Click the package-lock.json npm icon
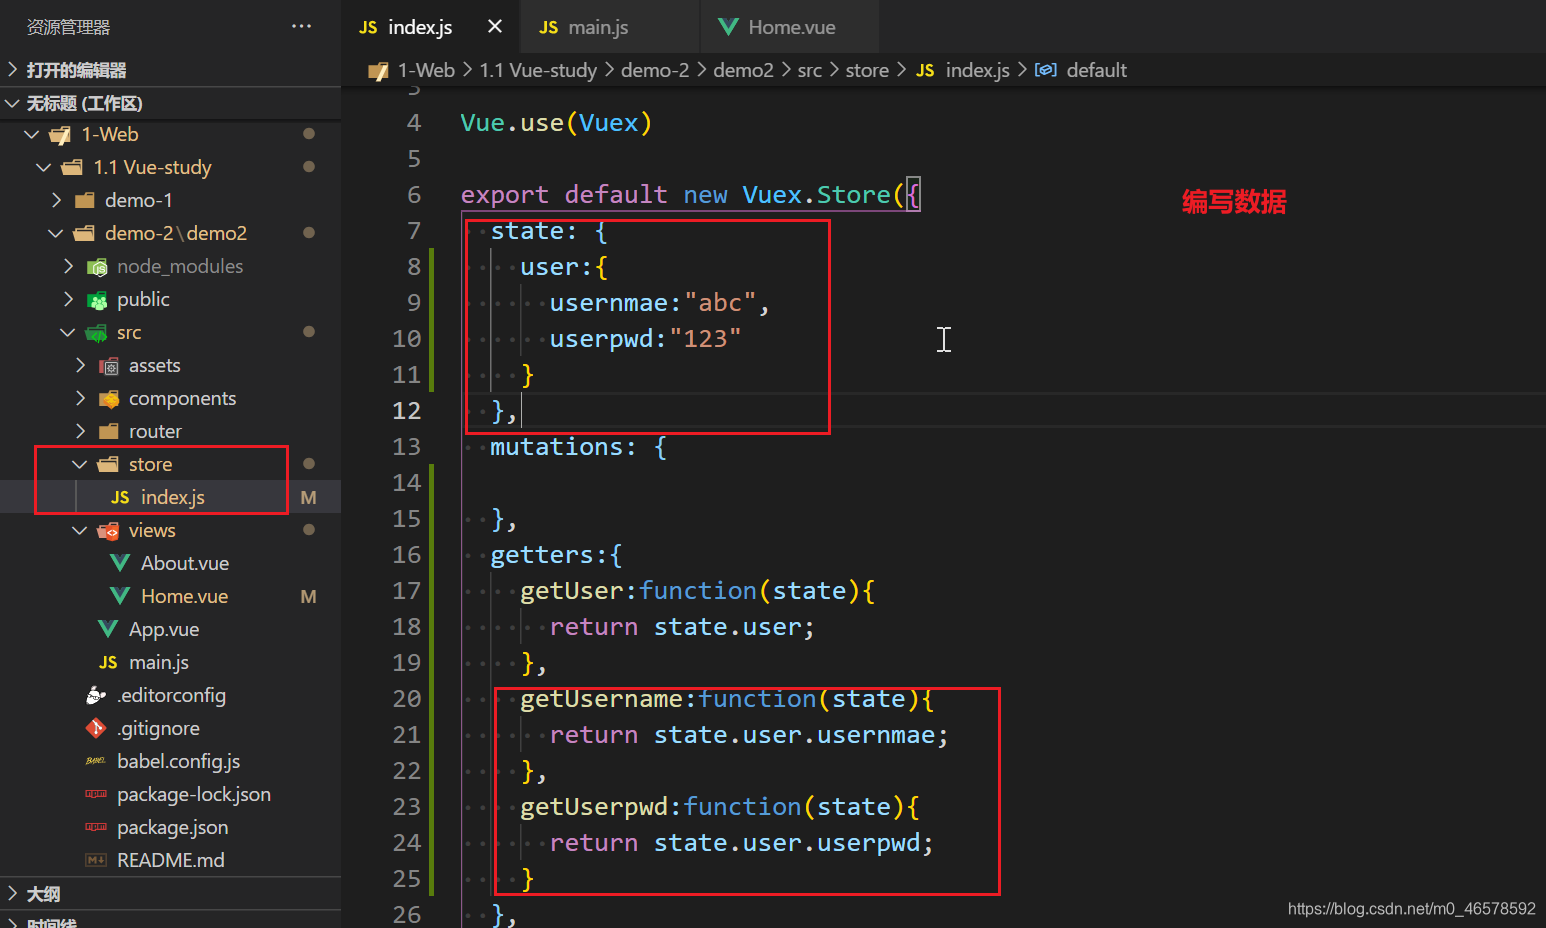The width and height of the screenshot is (1546, 928). [x=96, y=794]
